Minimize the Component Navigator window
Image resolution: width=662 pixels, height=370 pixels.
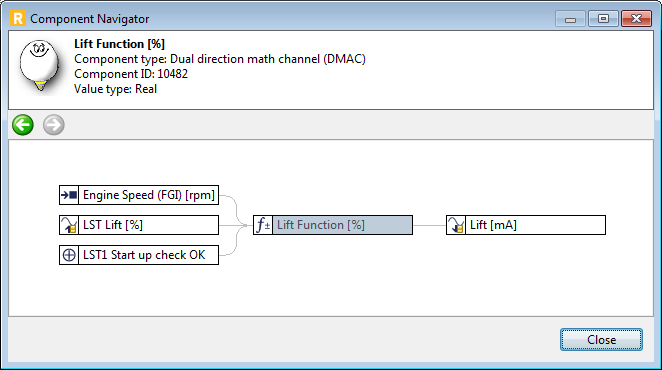click(570, 19)
